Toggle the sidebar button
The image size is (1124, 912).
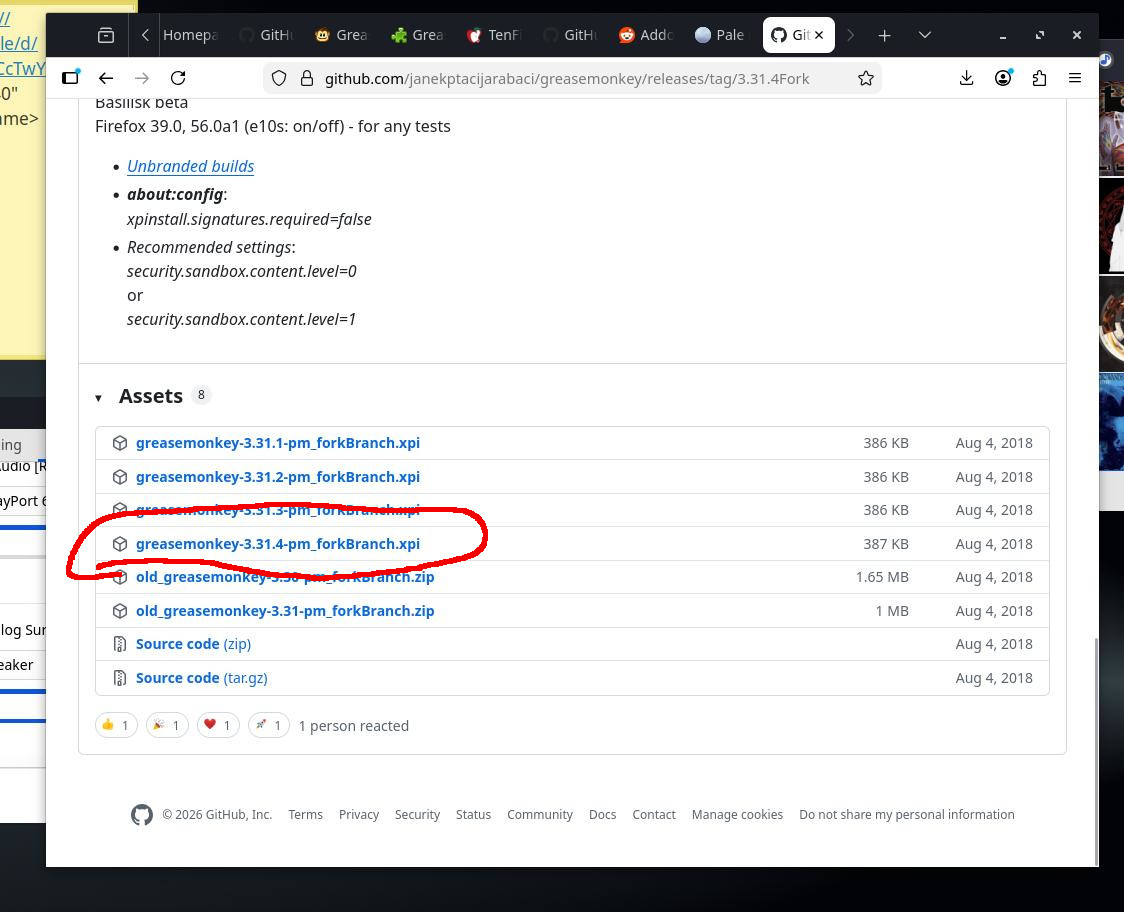70,77
